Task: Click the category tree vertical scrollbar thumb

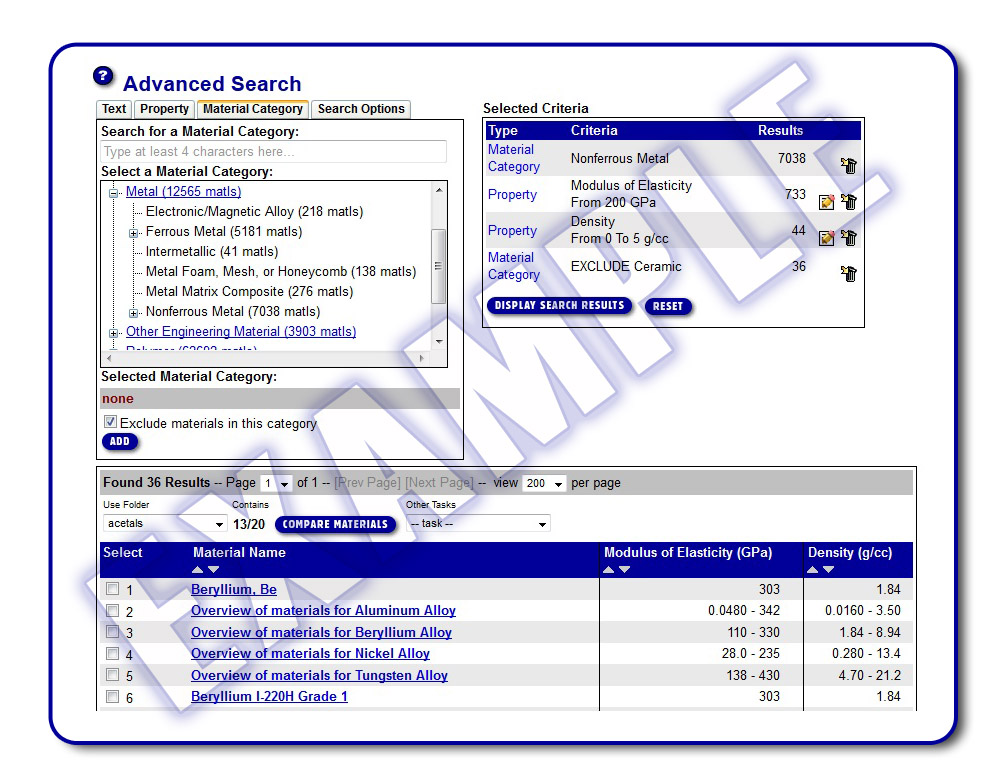Action: [438, 266]
